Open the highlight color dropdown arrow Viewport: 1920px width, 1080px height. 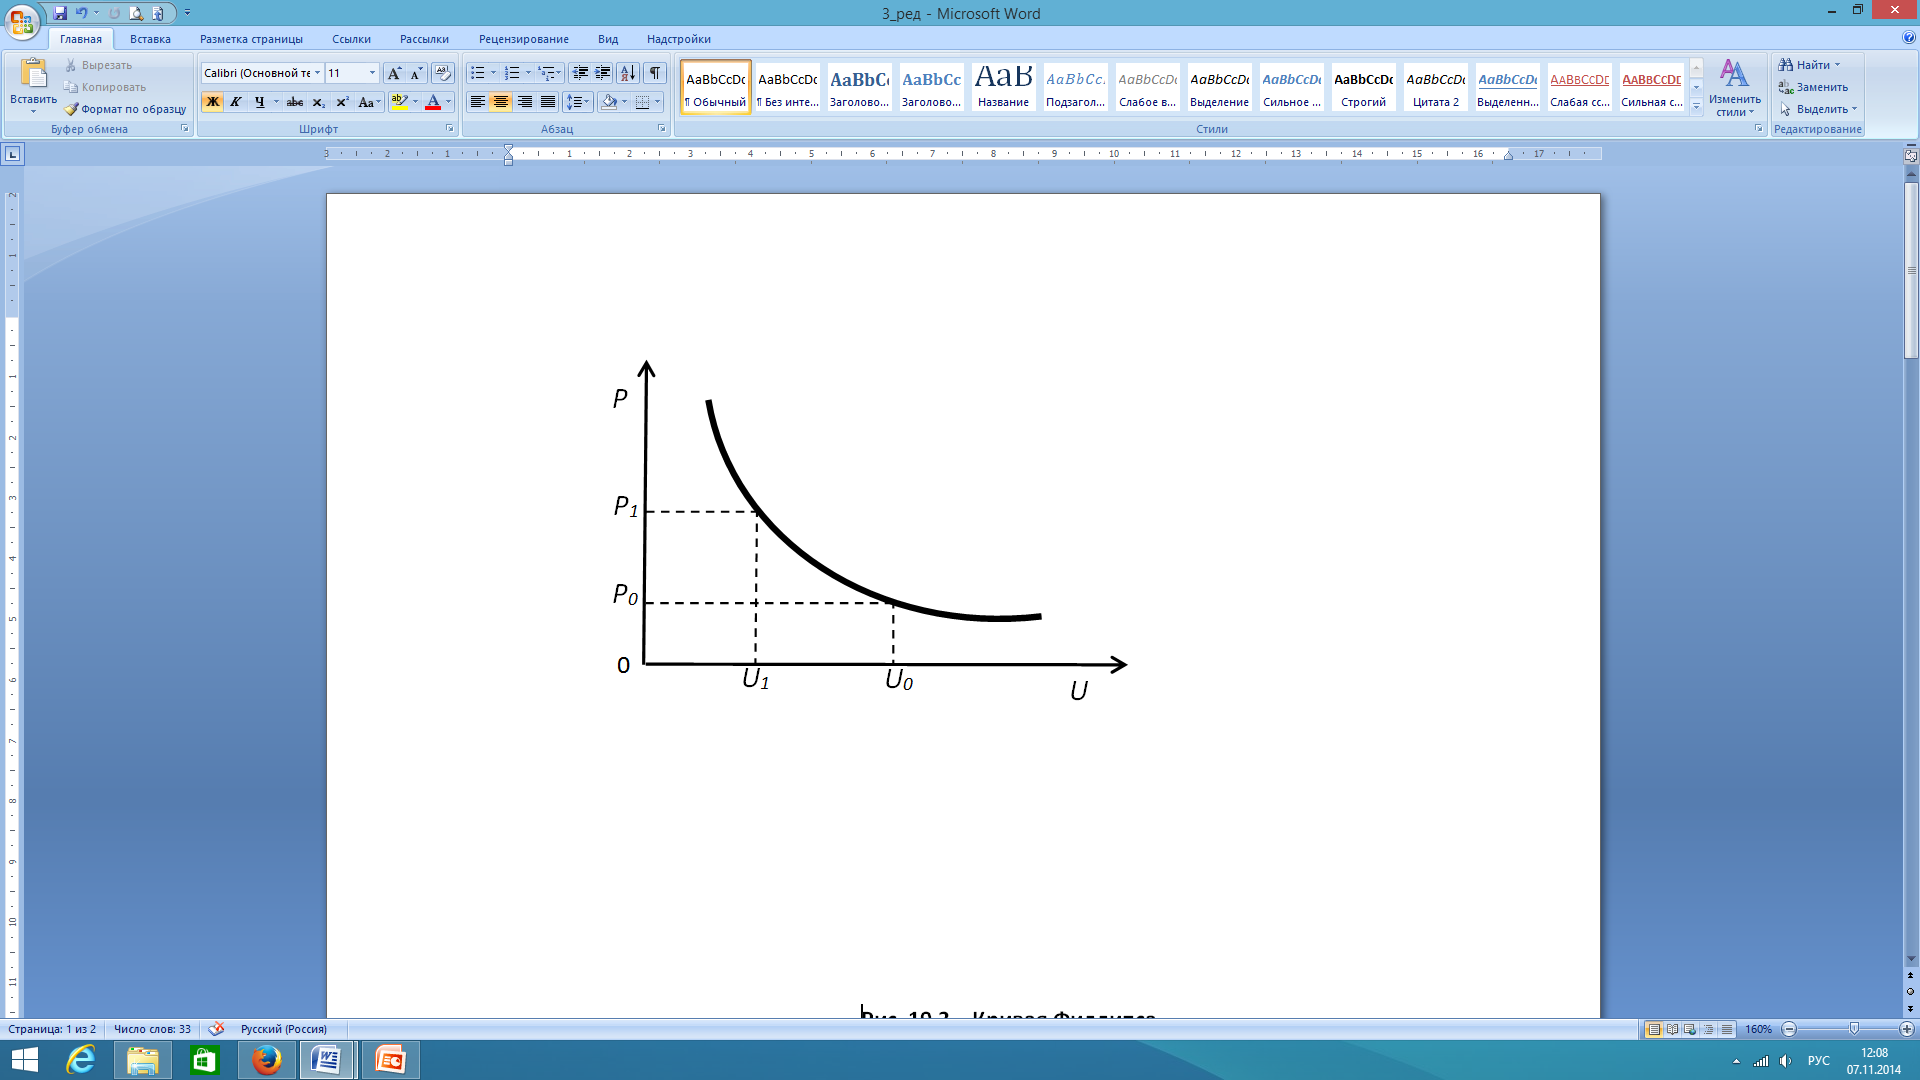tap(416, 102)
